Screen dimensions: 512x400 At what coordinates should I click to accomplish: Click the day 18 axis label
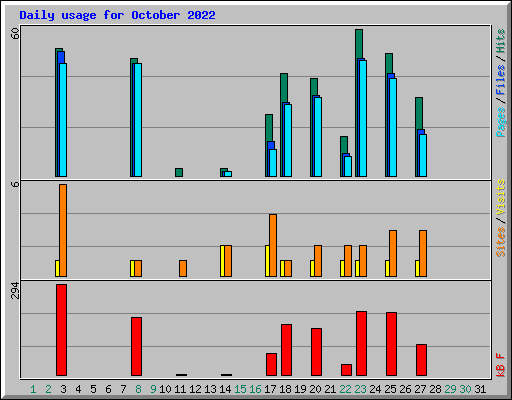(x=285, y=389)
